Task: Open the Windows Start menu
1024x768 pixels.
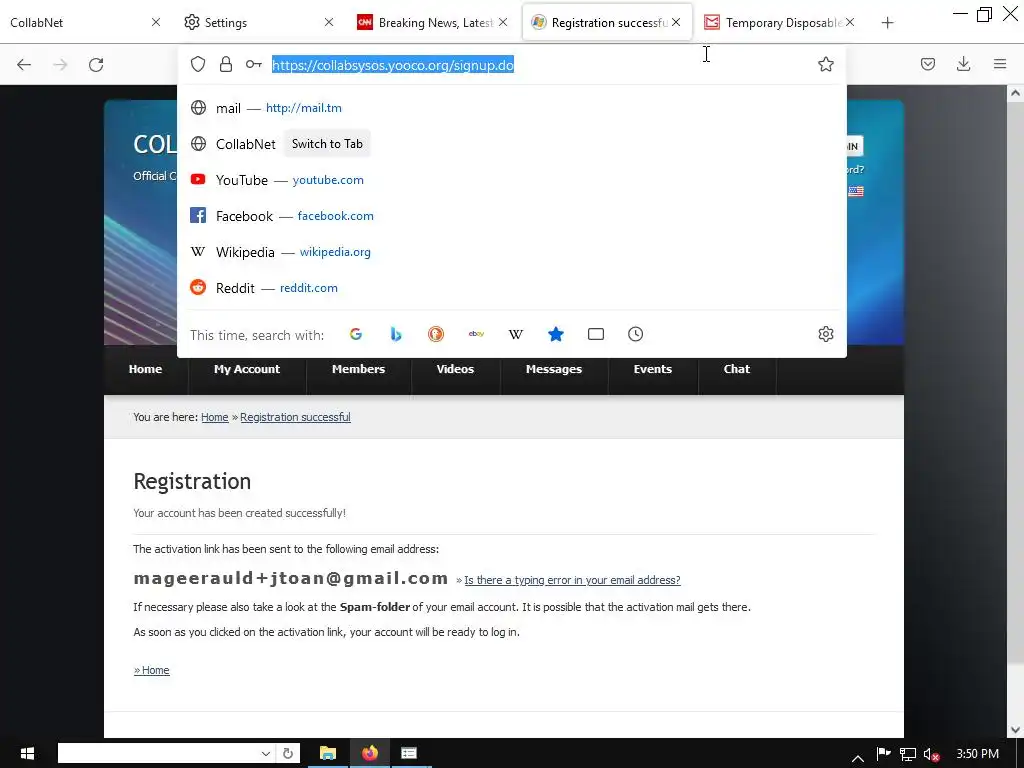Action: click(27, 754)
